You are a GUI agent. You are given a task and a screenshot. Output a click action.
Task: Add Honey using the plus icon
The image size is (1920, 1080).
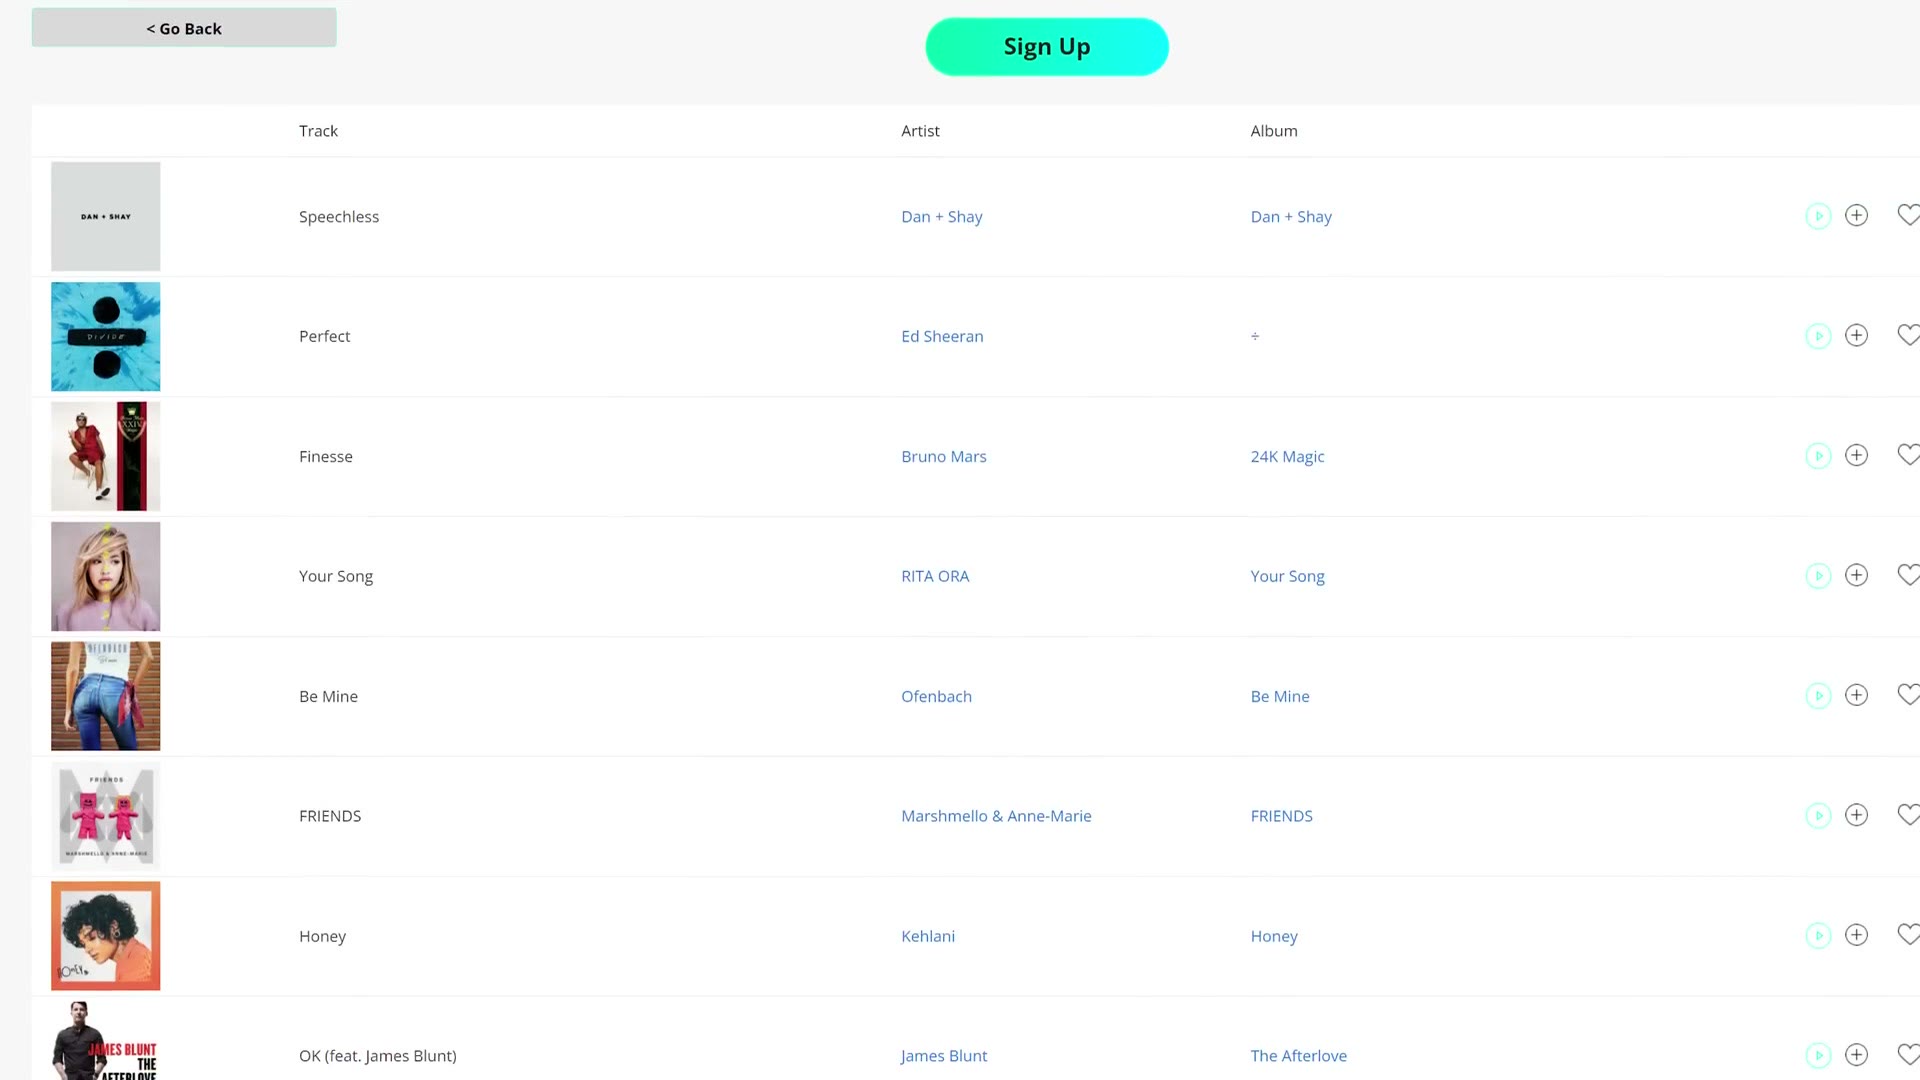[1856, 935]
